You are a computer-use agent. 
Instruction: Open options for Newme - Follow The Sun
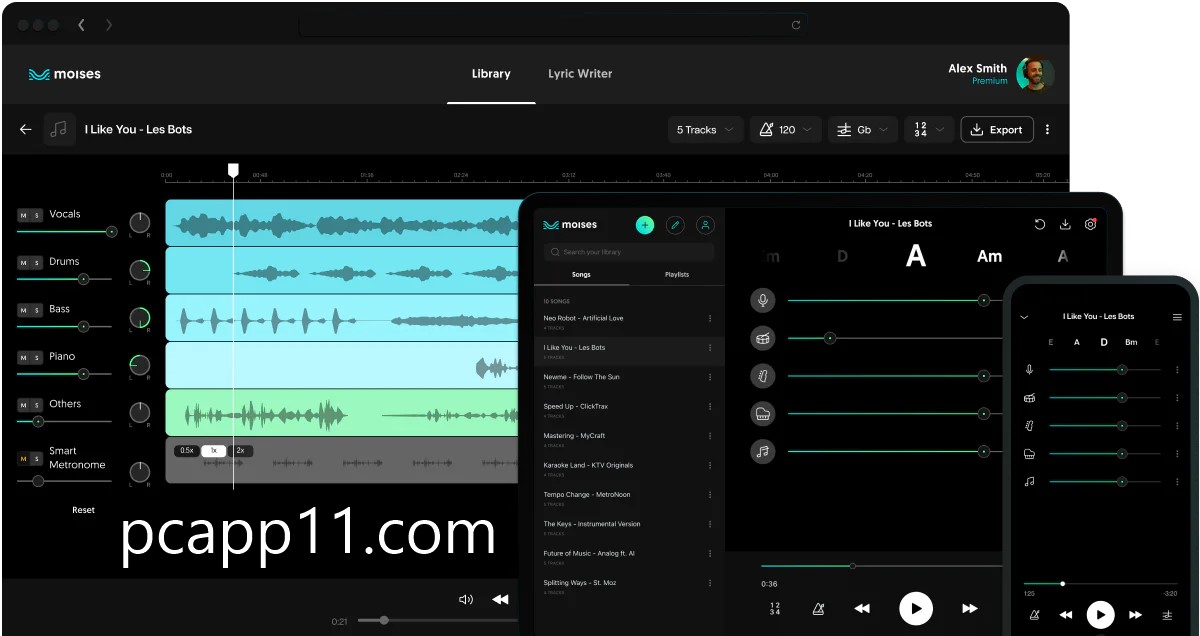click(710, 377)
